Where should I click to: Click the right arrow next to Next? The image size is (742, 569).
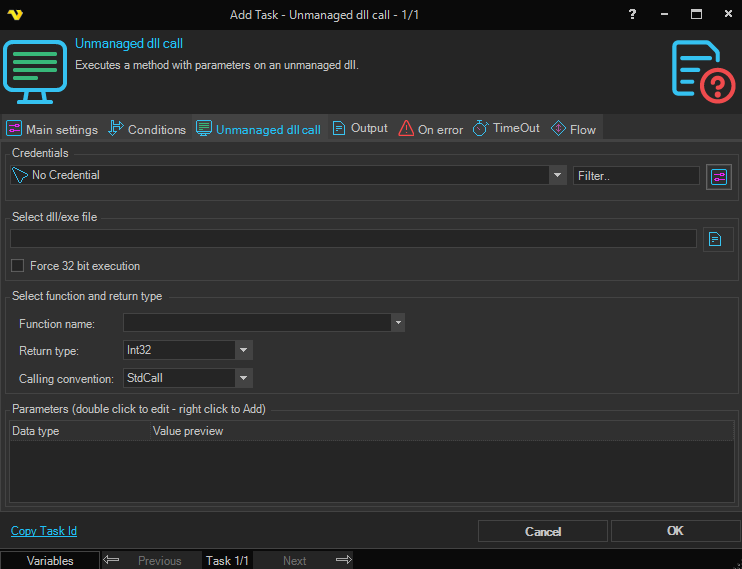tap(344, 560)
